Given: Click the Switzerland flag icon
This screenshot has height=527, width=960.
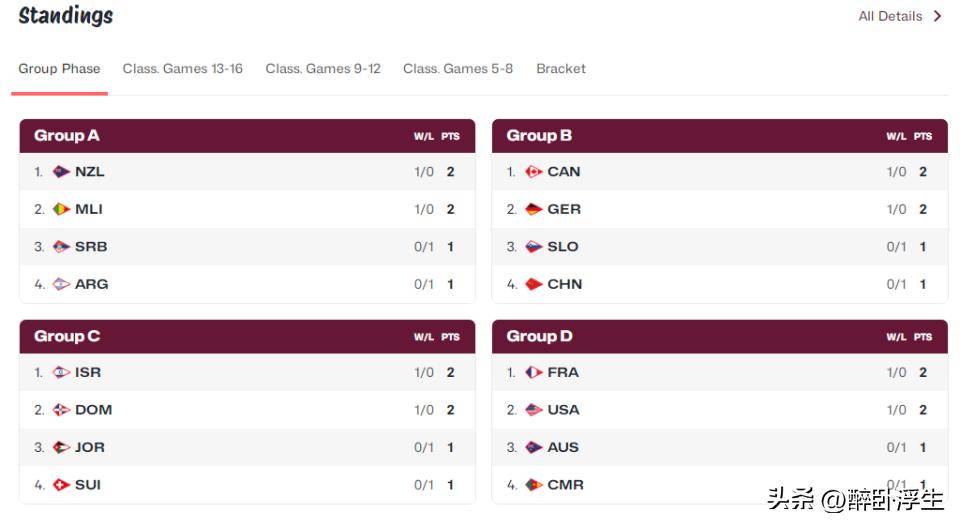Looking at the screenshot, I should [61, 485].
